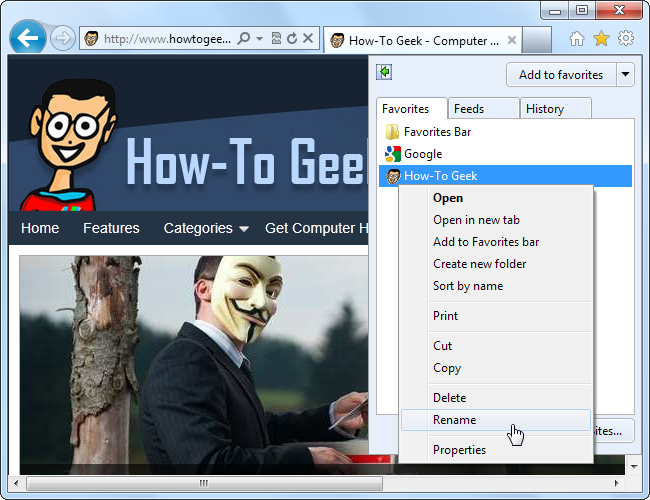650x500 pixels.
Task: Open the Home page icon
Action: point(577,39)
